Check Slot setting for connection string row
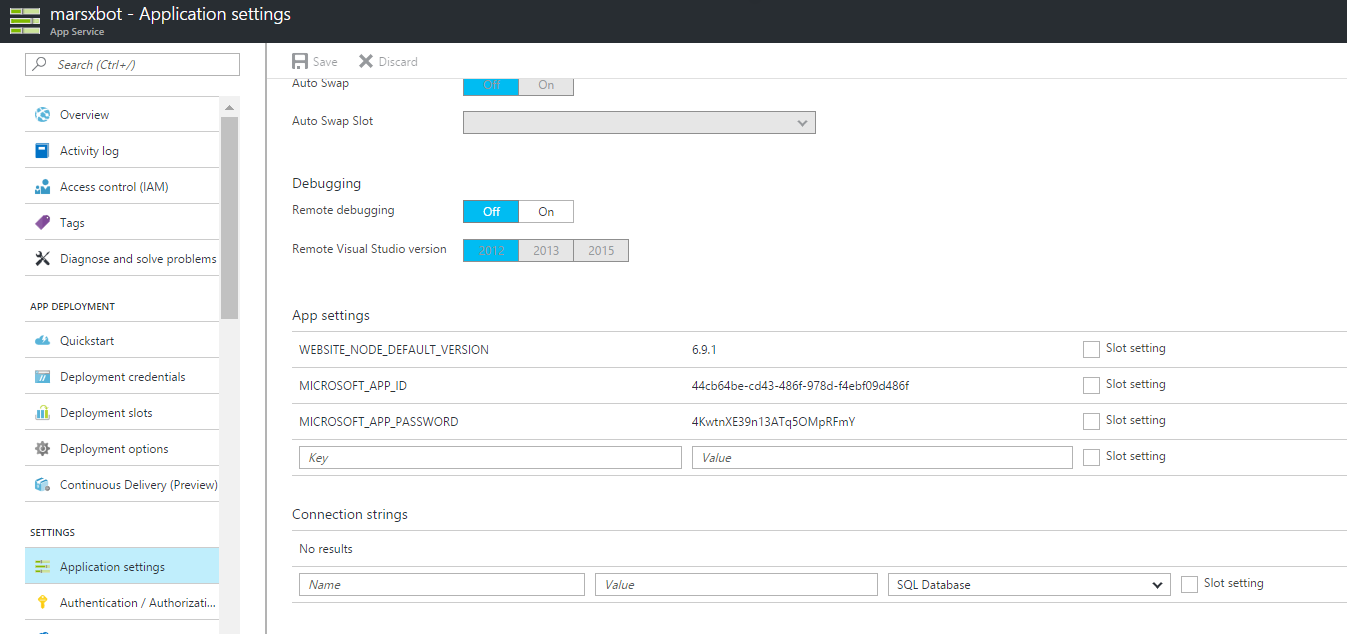 tap(1189, 584)
